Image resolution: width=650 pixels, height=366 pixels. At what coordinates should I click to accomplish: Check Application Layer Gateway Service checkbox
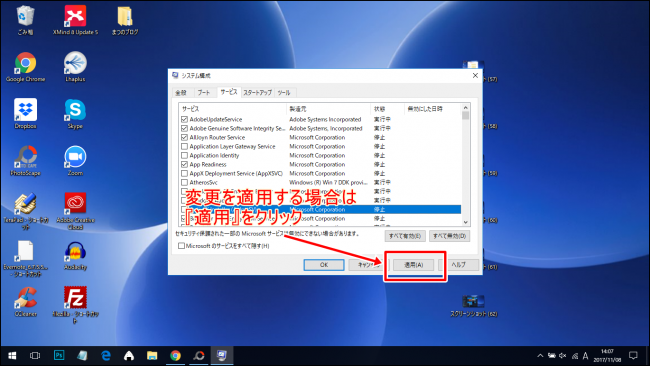(184, 146)
